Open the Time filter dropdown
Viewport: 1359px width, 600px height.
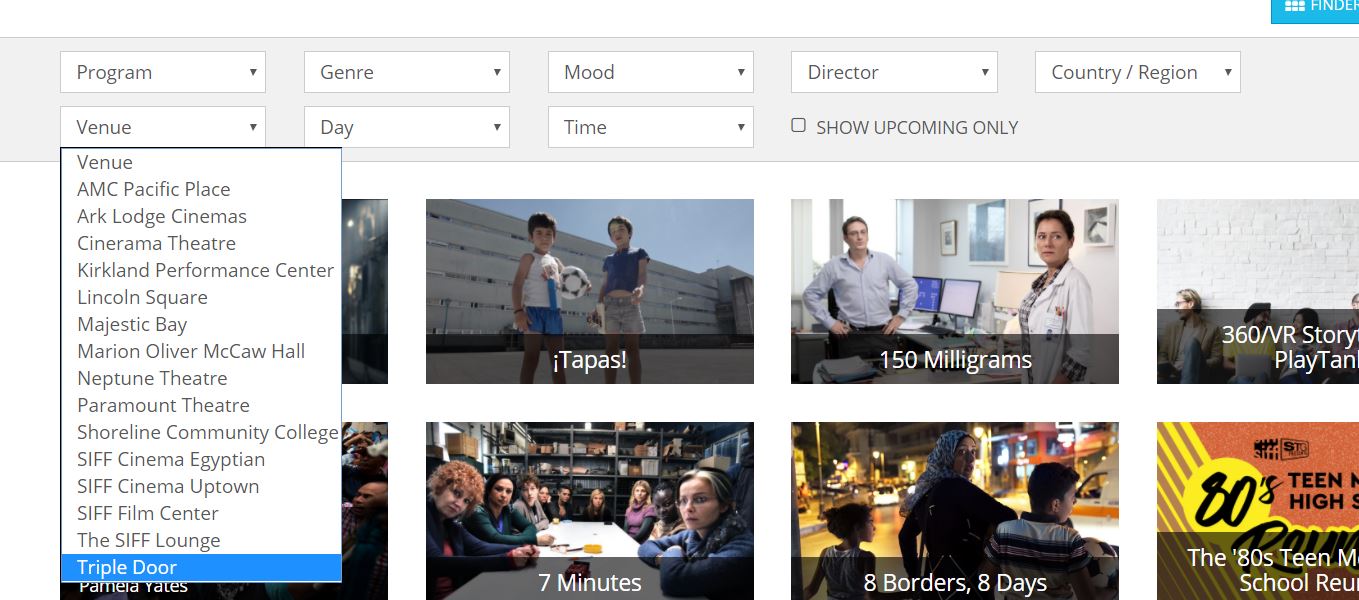tap(651, 127)
